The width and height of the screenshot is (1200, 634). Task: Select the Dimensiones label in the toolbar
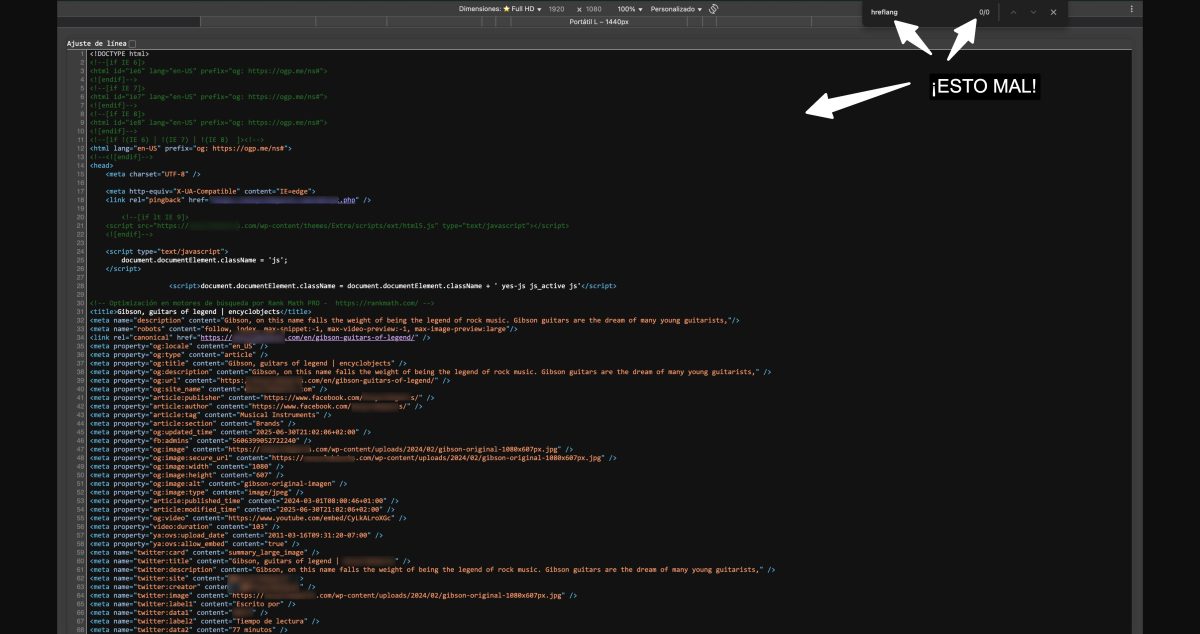pos(480,8)
